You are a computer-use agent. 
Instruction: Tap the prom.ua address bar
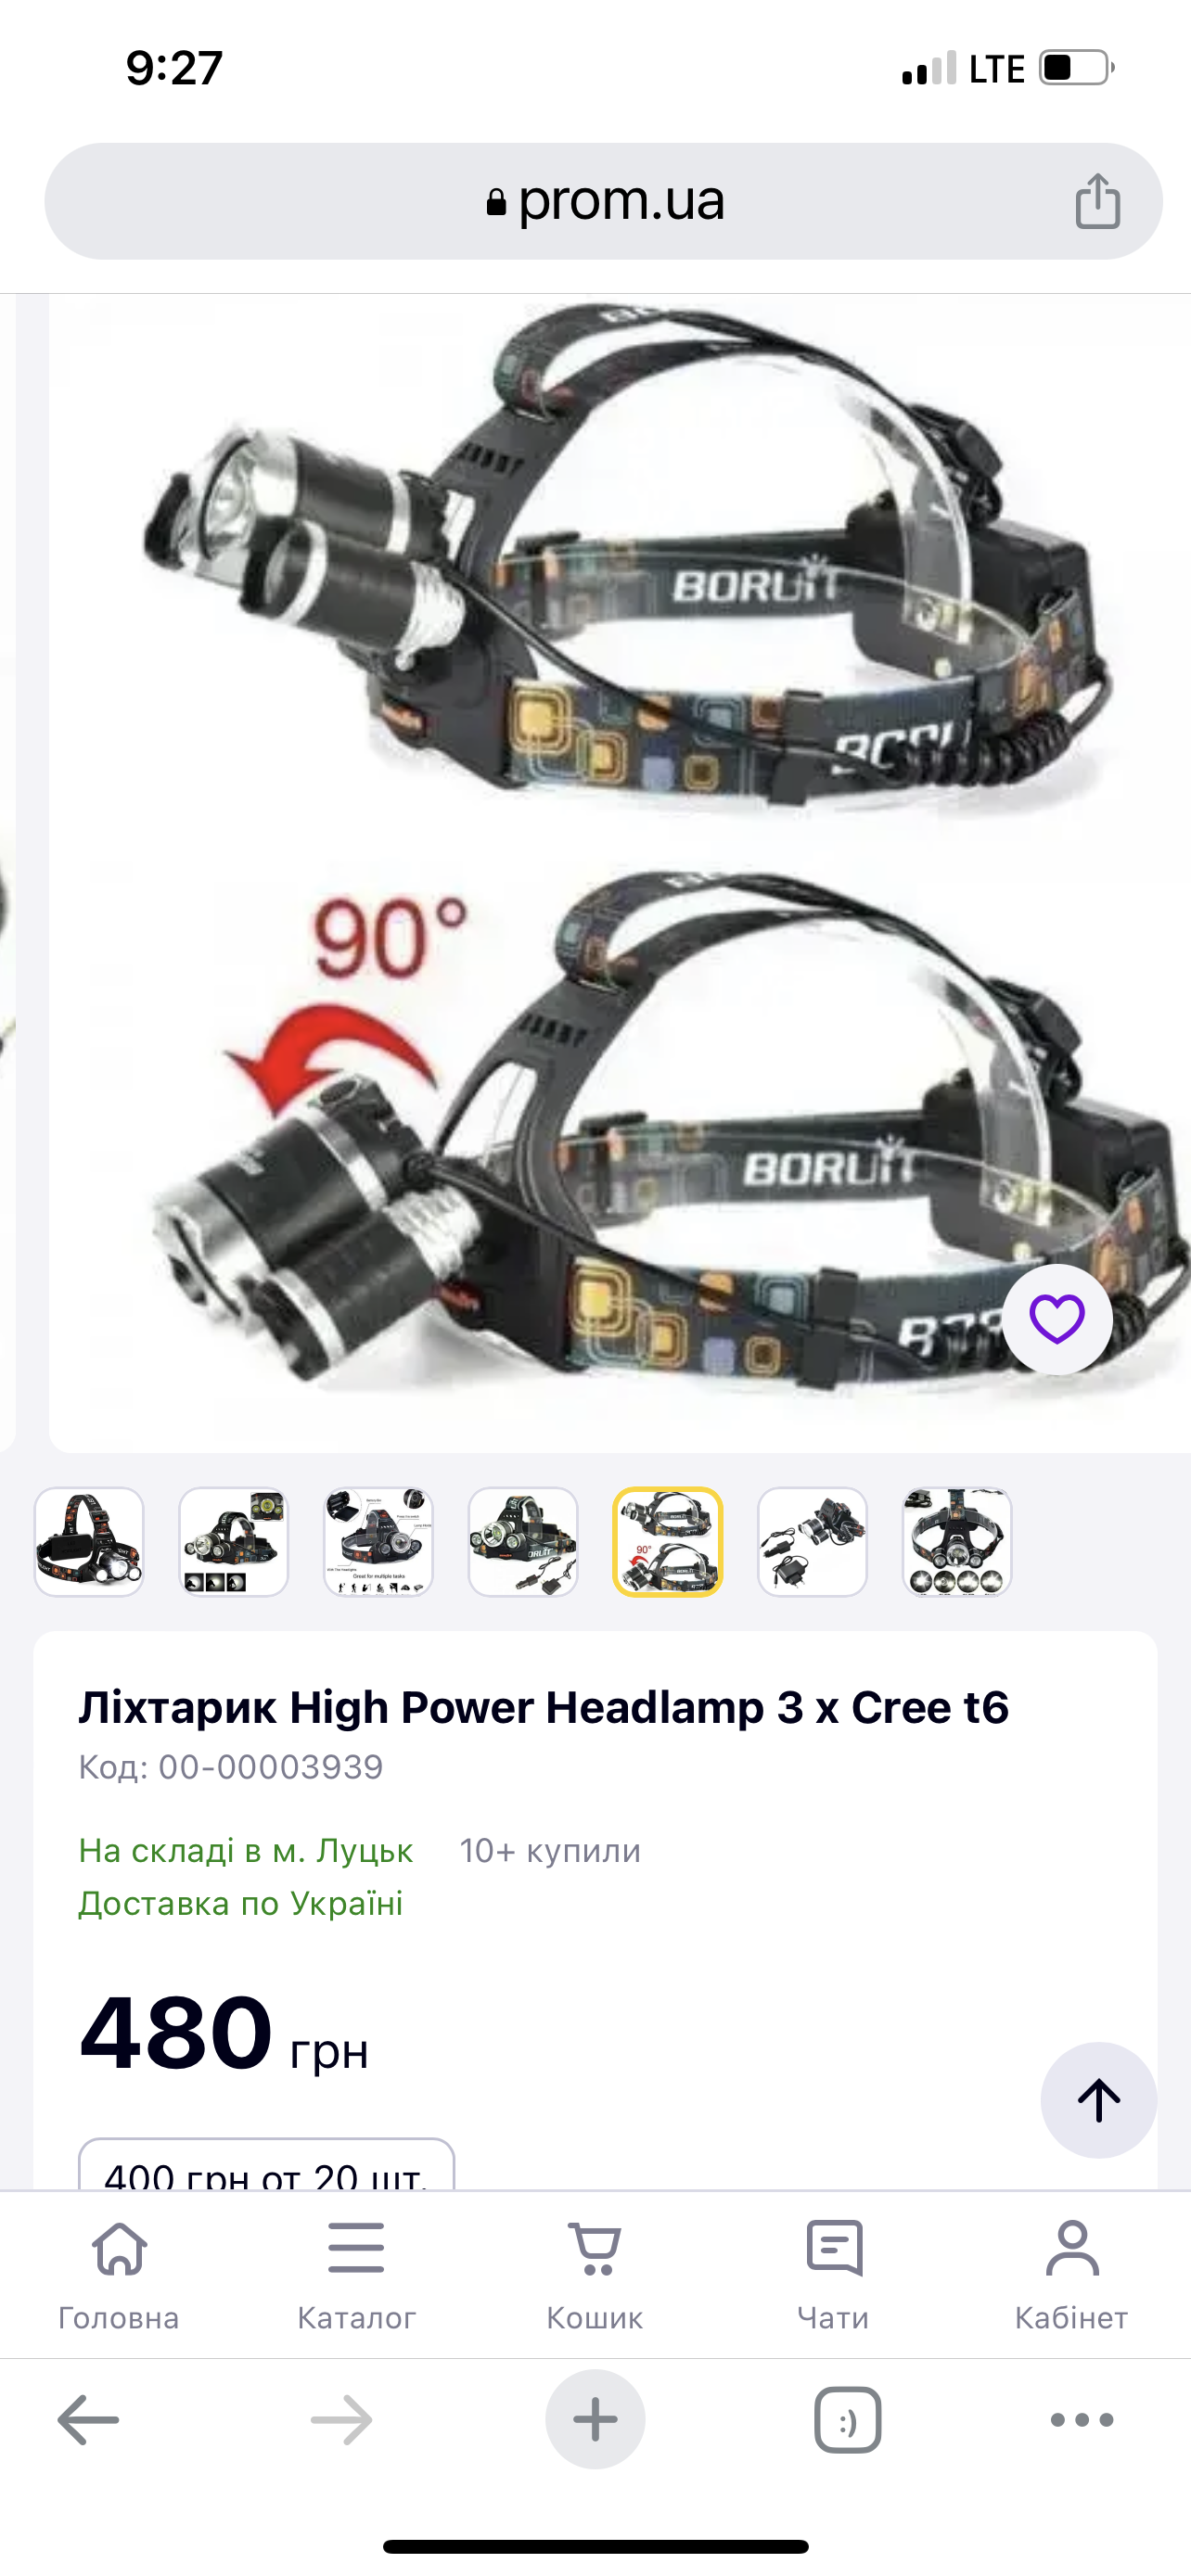[x=603, y=201]
